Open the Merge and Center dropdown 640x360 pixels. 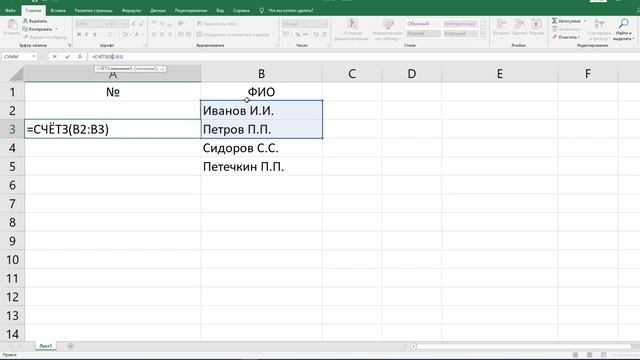point(273,35)
